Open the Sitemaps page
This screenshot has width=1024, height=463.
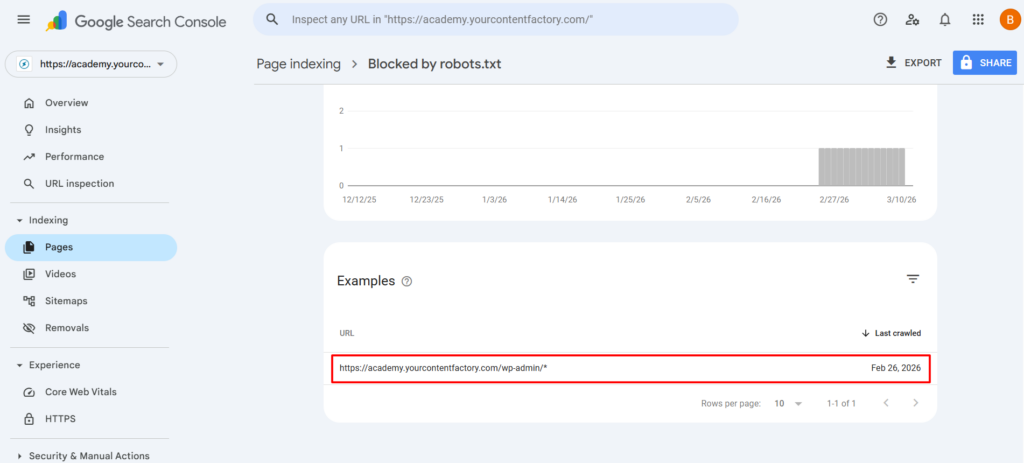66,301
